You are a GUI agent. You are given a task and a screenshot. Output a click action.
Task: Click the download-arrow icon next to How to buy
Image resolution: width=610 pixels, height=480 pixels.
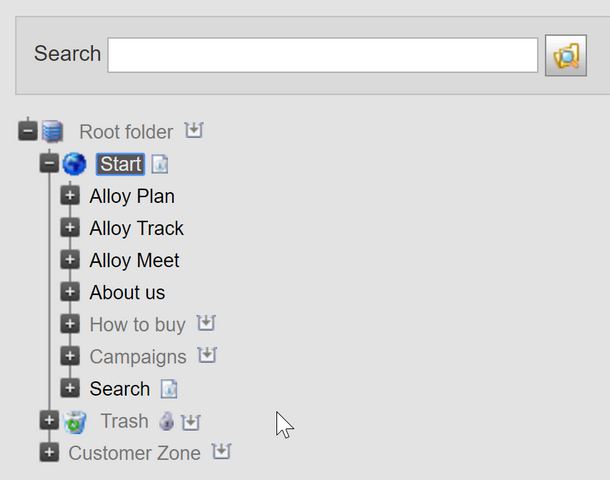point(206,324)
